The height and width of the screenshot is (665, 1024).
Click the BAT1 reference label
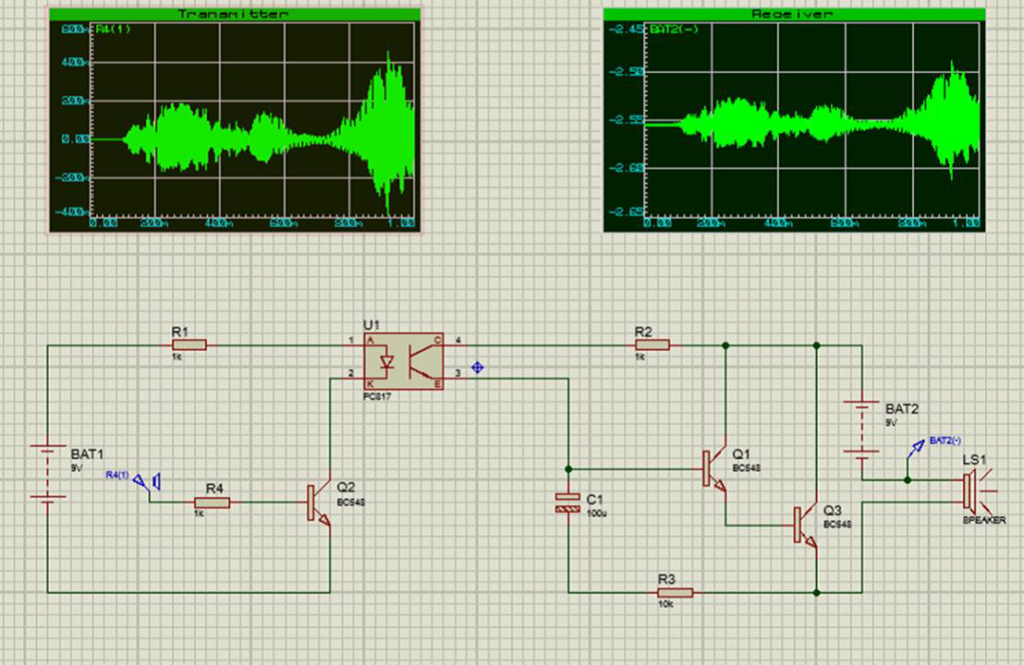click(x=88, y=454)
